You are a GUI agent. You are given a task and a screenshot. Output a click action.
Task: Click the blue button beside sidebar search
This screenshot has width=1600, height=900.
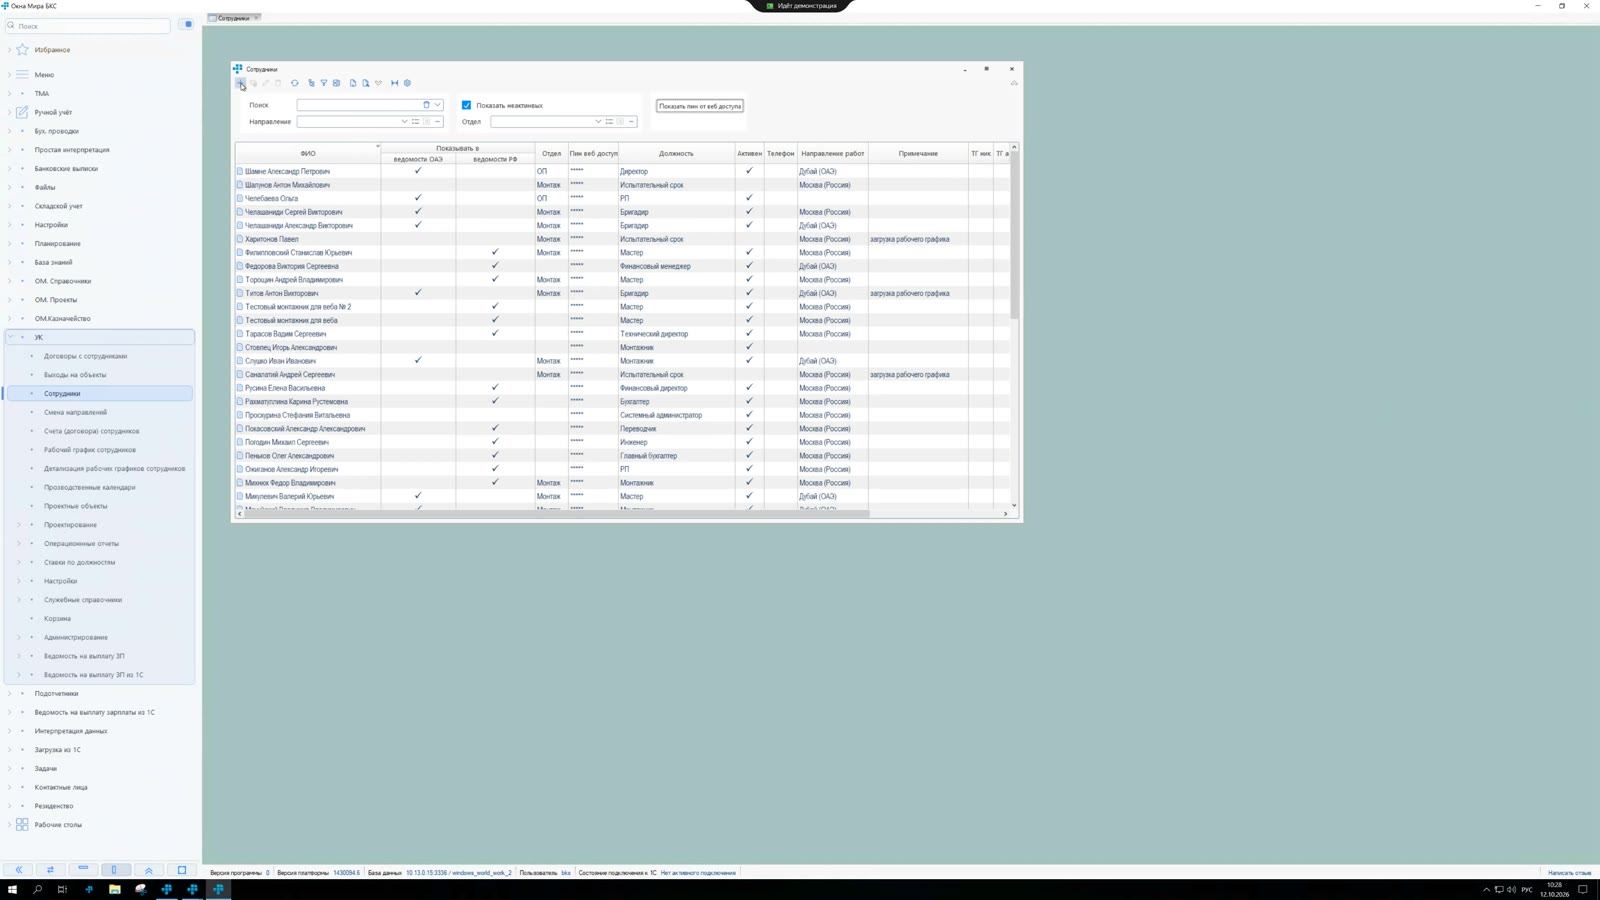pyautogui.click(x=187, y=25)
